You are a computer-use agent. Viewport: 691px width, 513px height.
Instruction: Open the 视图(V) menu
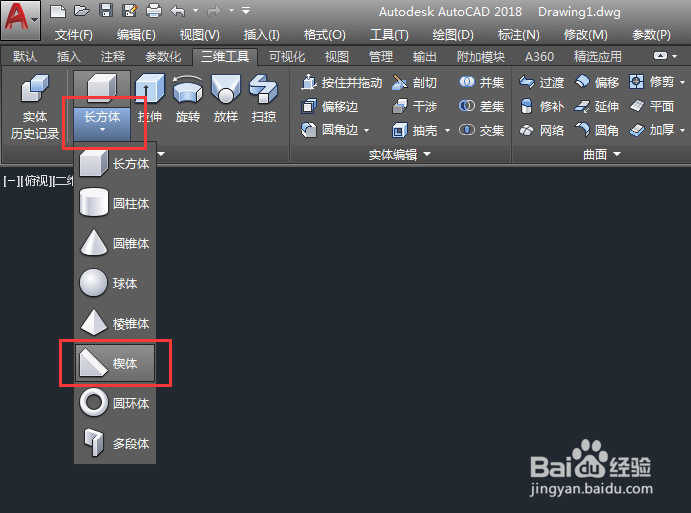click(200, 35)
